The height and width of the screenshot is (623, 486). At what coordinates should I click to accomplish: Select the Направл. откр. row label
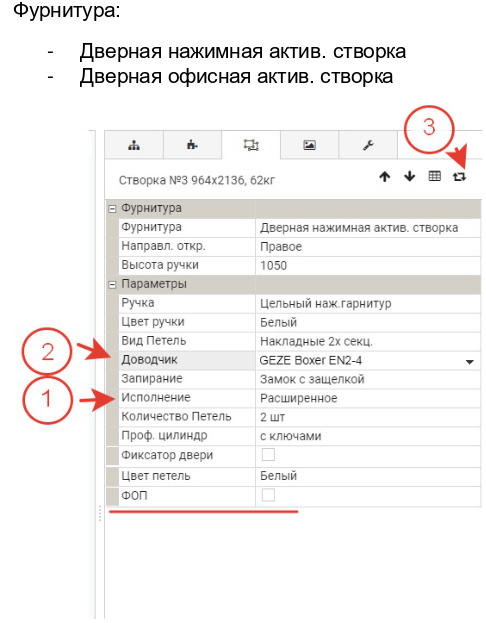163,246
